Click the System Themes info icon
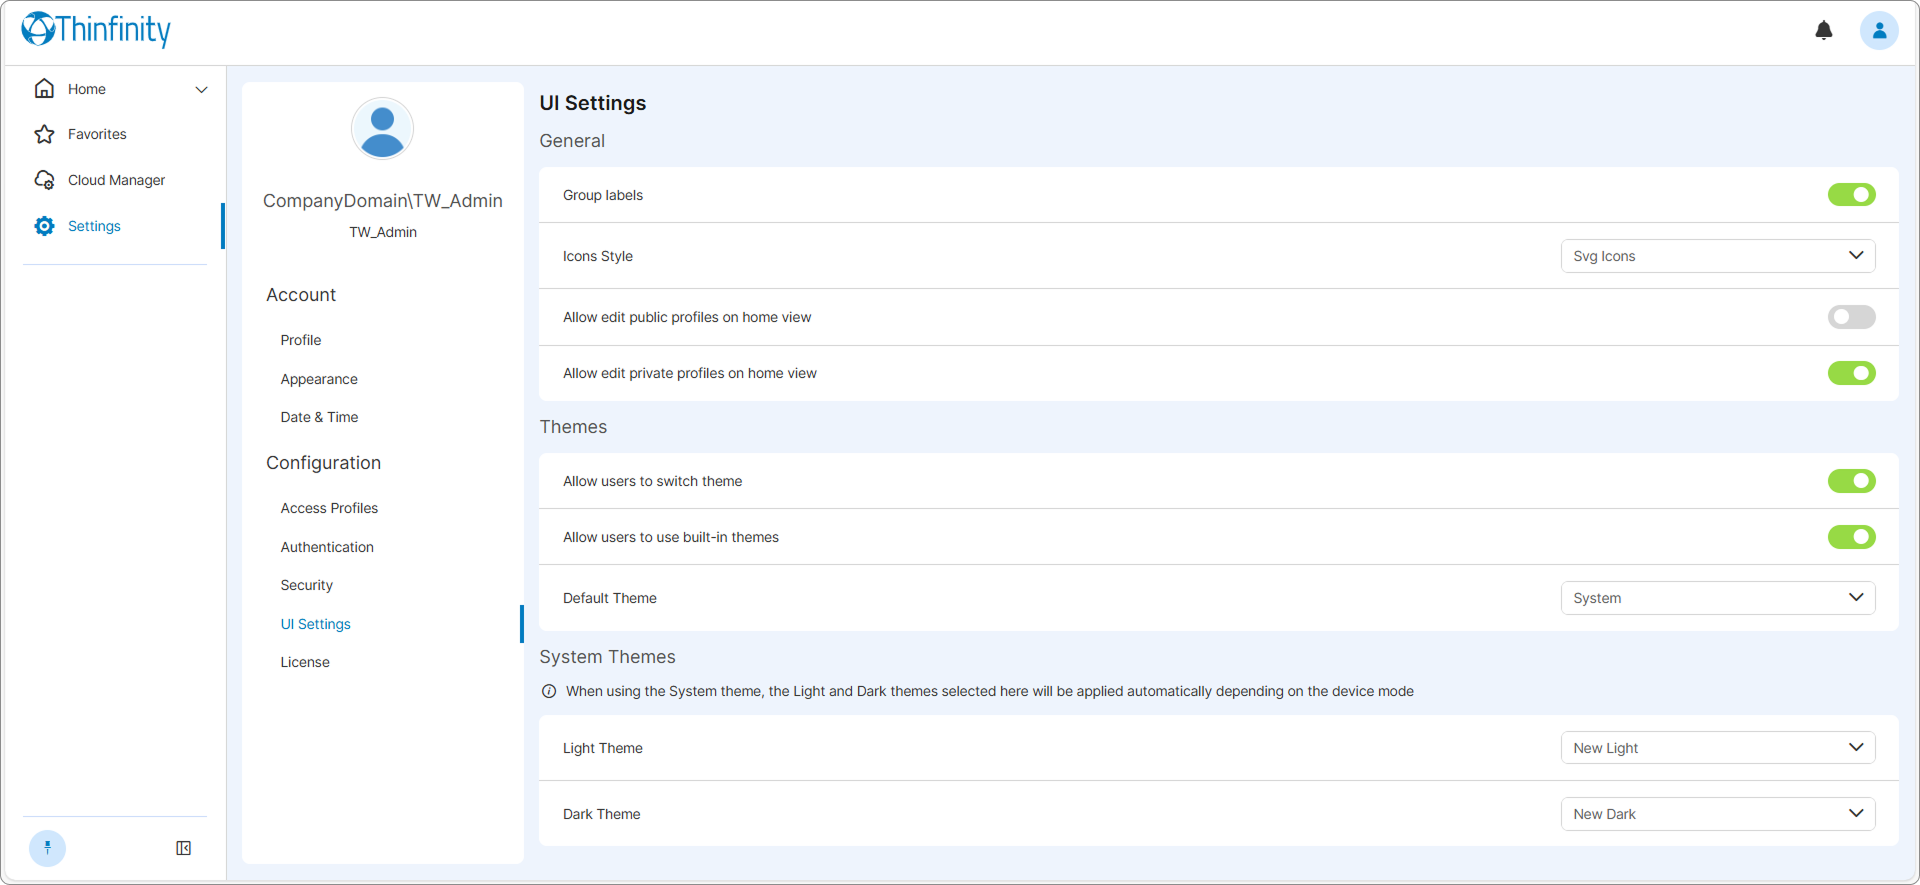The height and width of the screenshot is (885, 1920). point(549,691)
